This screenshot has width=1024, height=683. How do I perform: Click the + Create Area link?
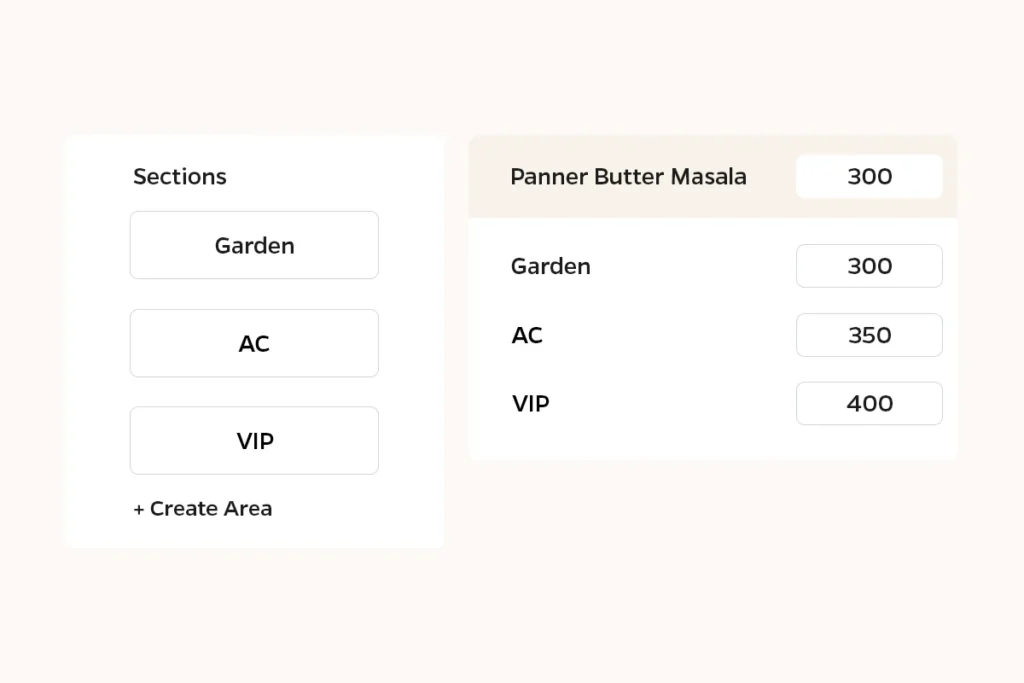[202, 508]
